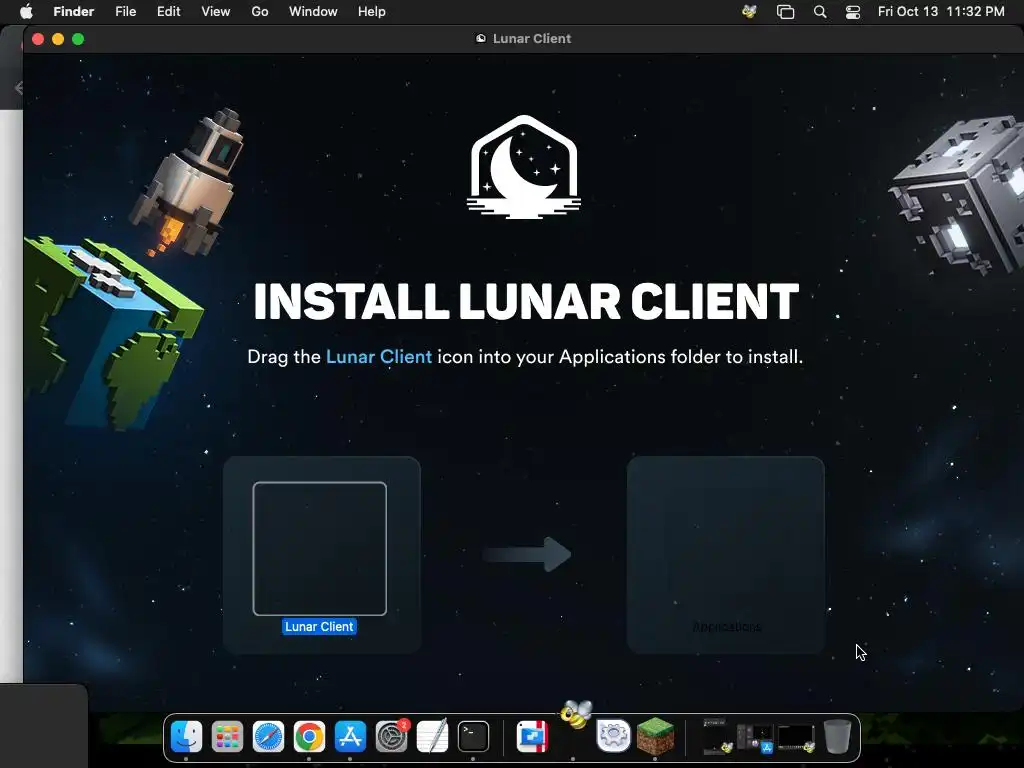Open the View menu
Image resolution: width=1024 pixels, height=768 pixels.
pos(216,12)
